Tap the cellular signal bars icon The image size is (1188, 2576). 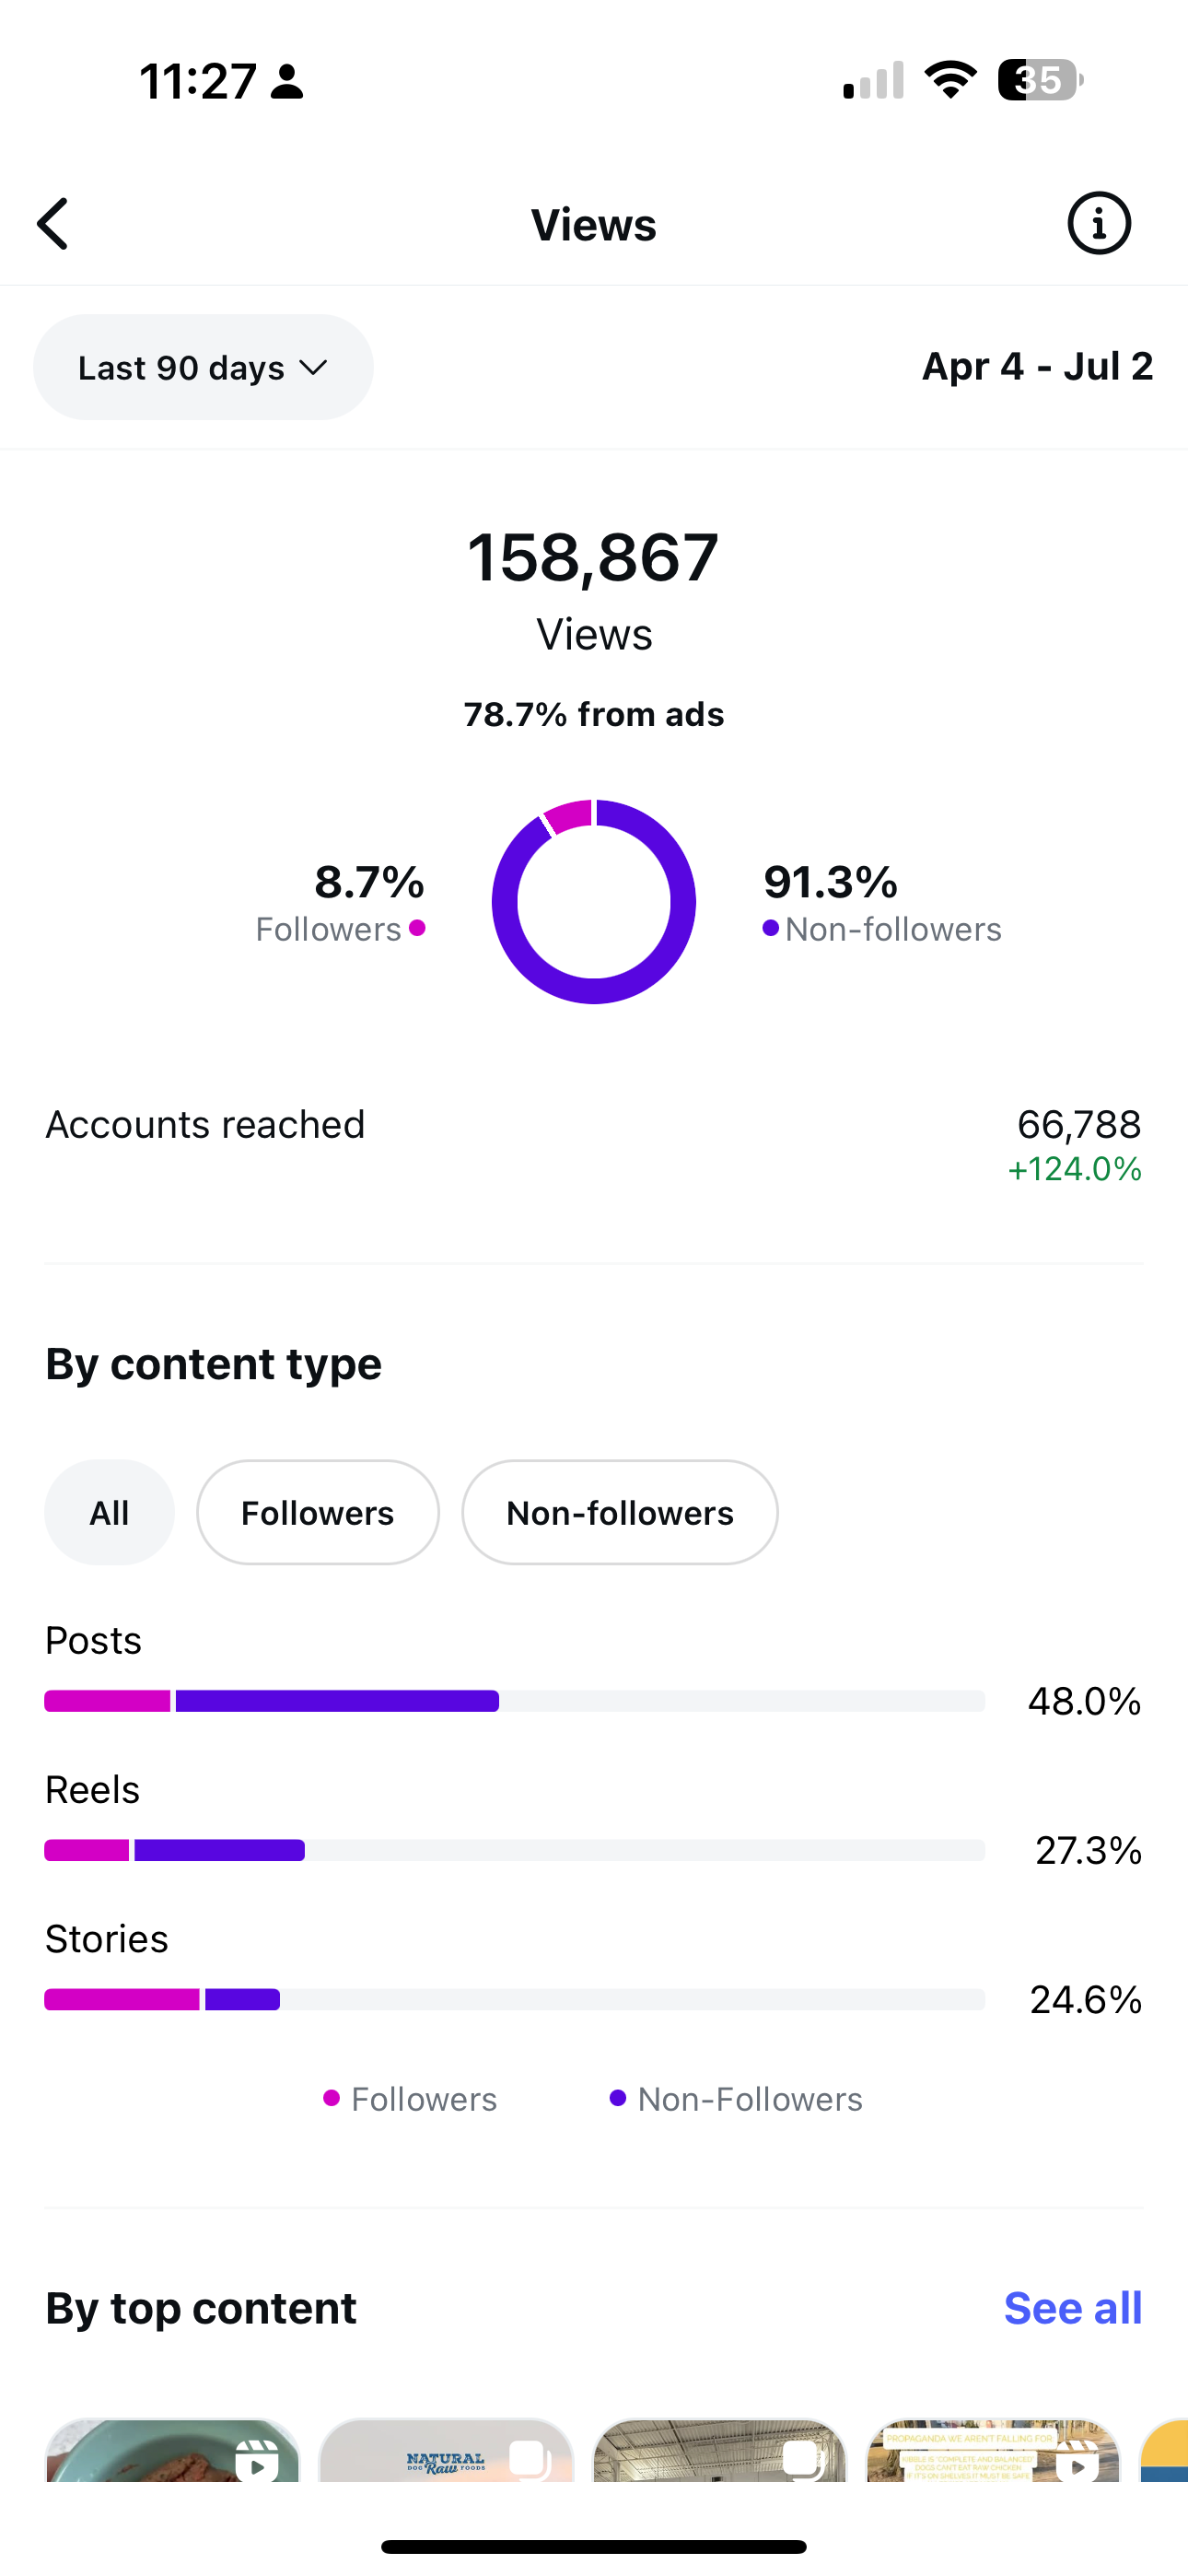tap(874, 80)
